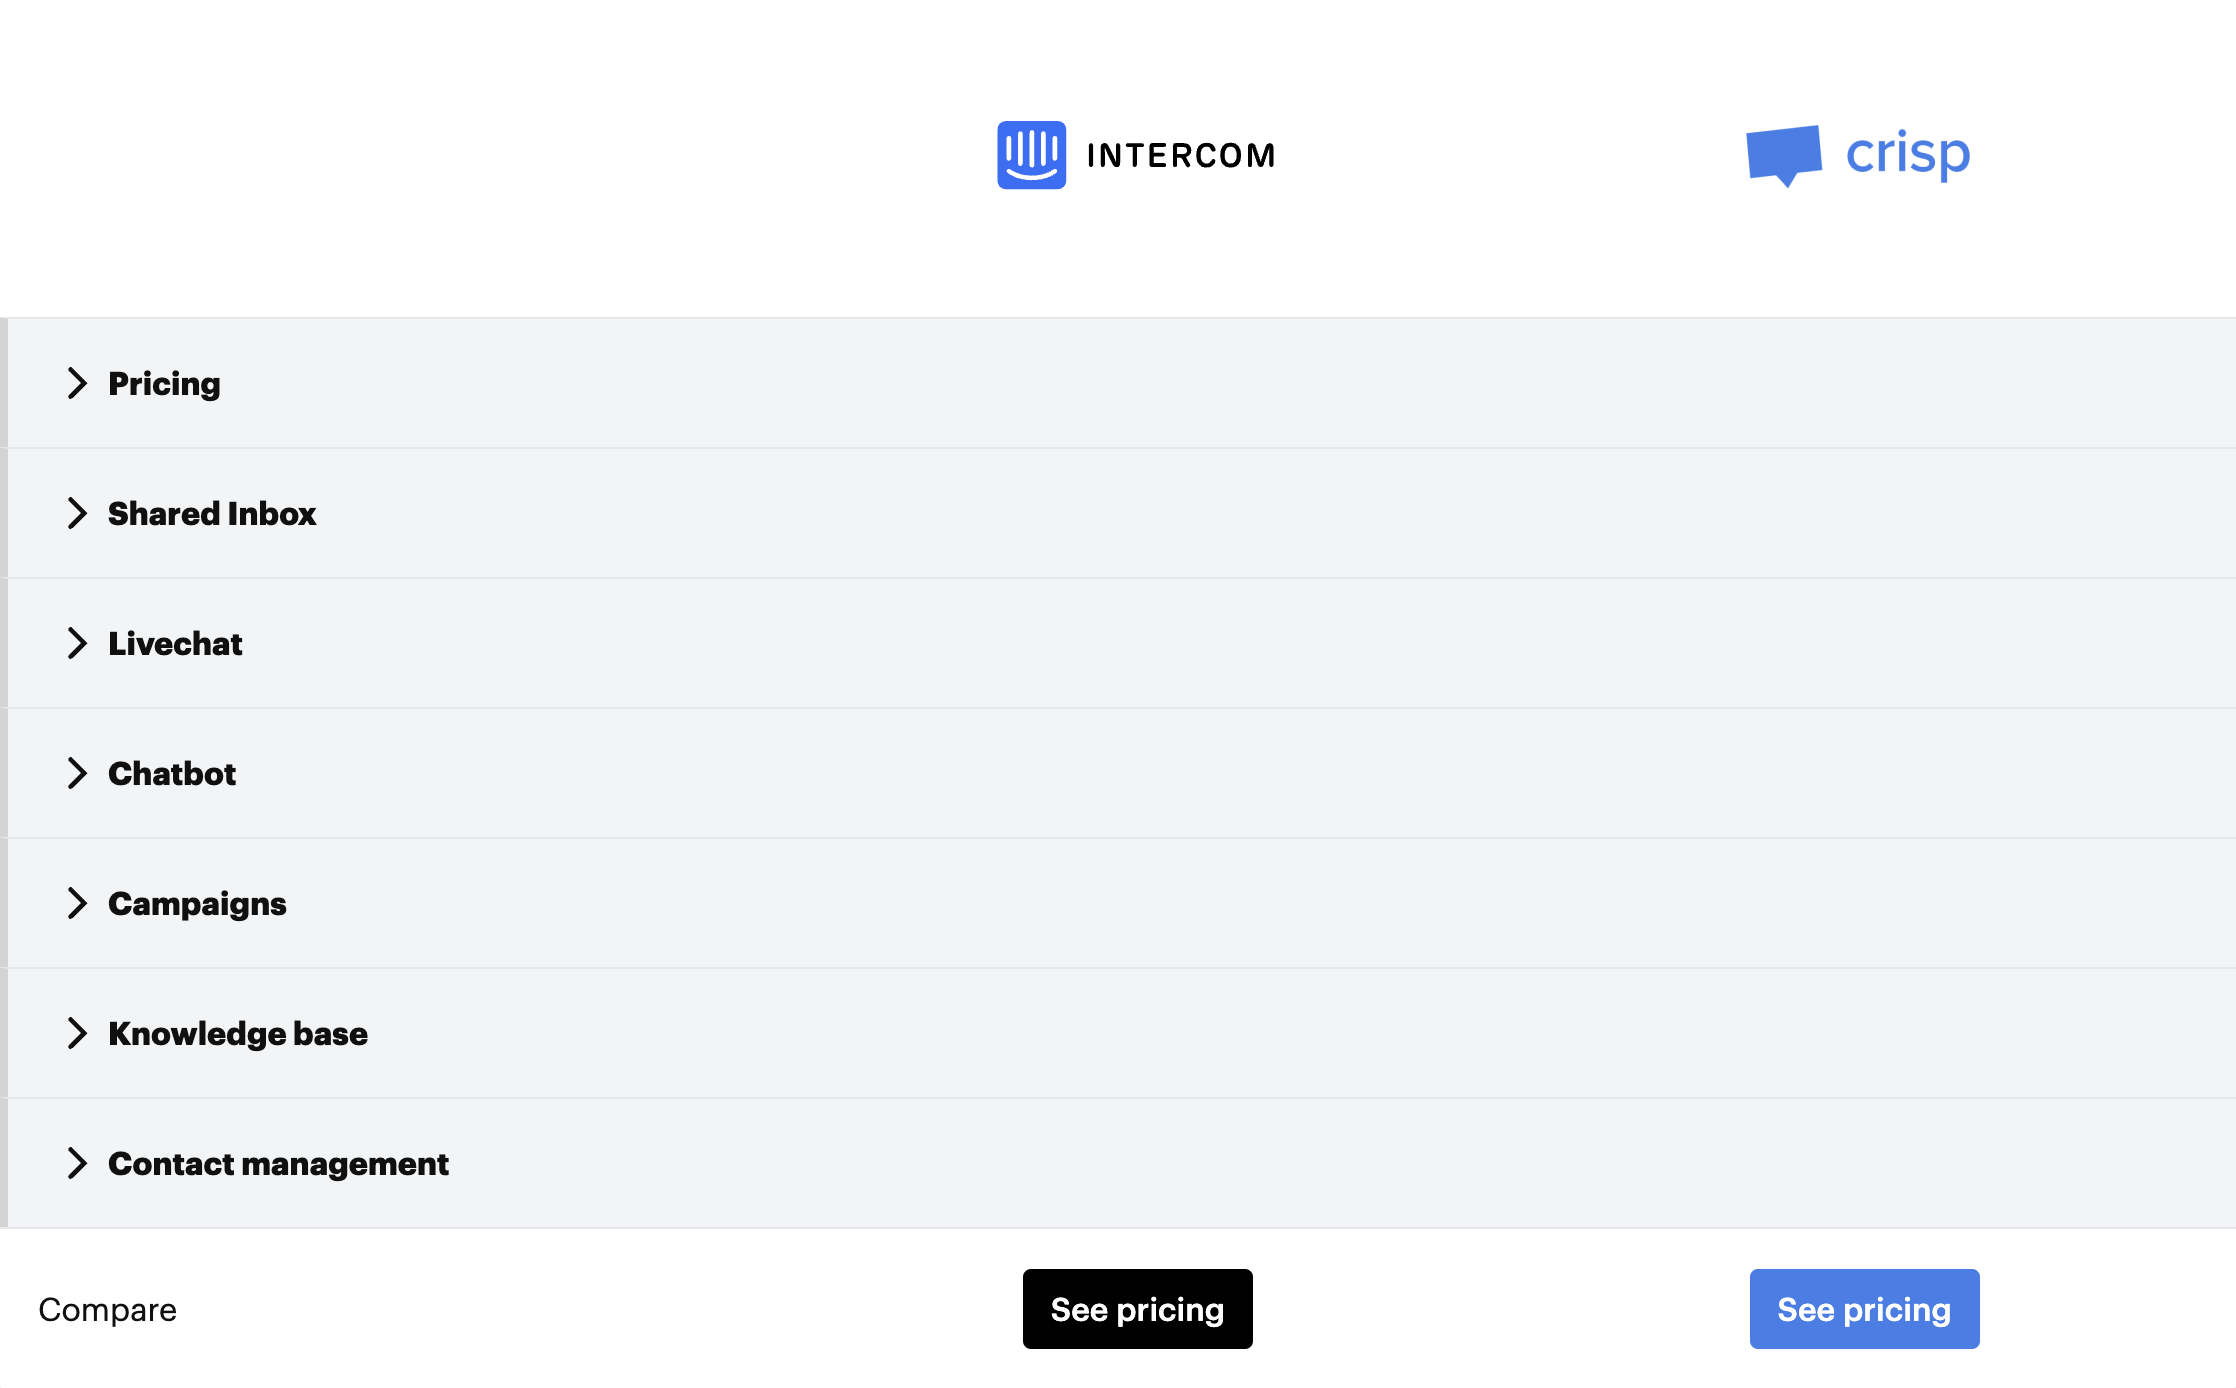The image size is (2236, 1388).
Task: Expand the Knowledge base chevron
Action: [x=77, y=1033]
